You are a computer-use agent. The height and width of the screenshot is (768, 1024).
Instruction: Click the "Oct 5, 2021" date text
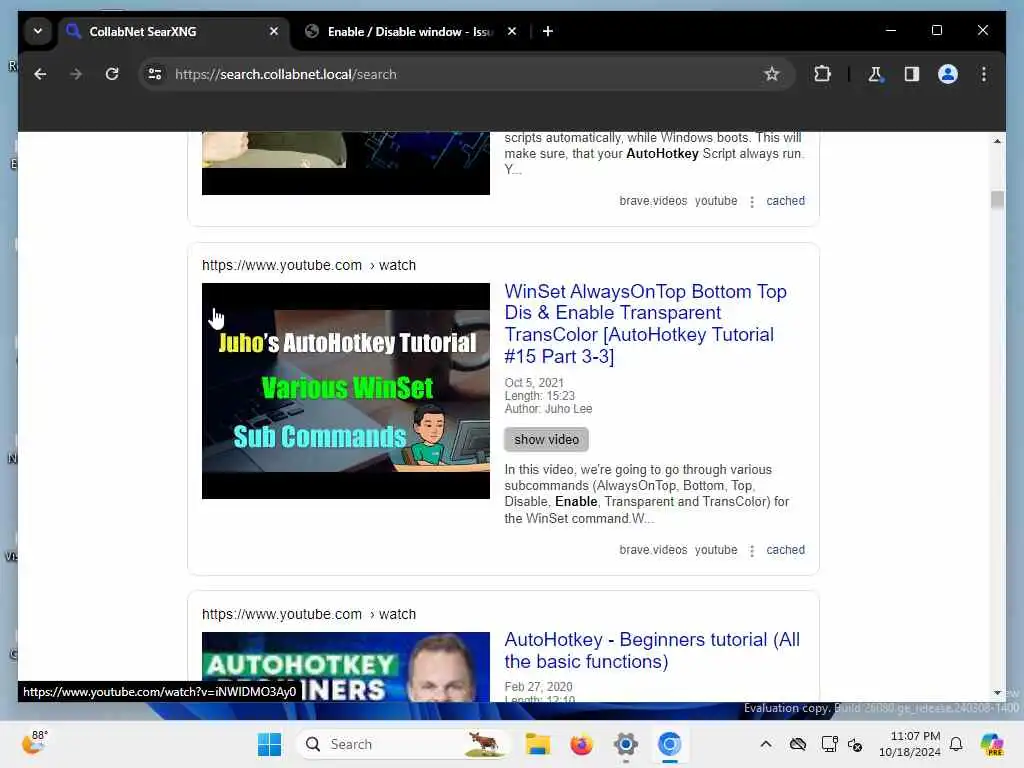(534, 383)
